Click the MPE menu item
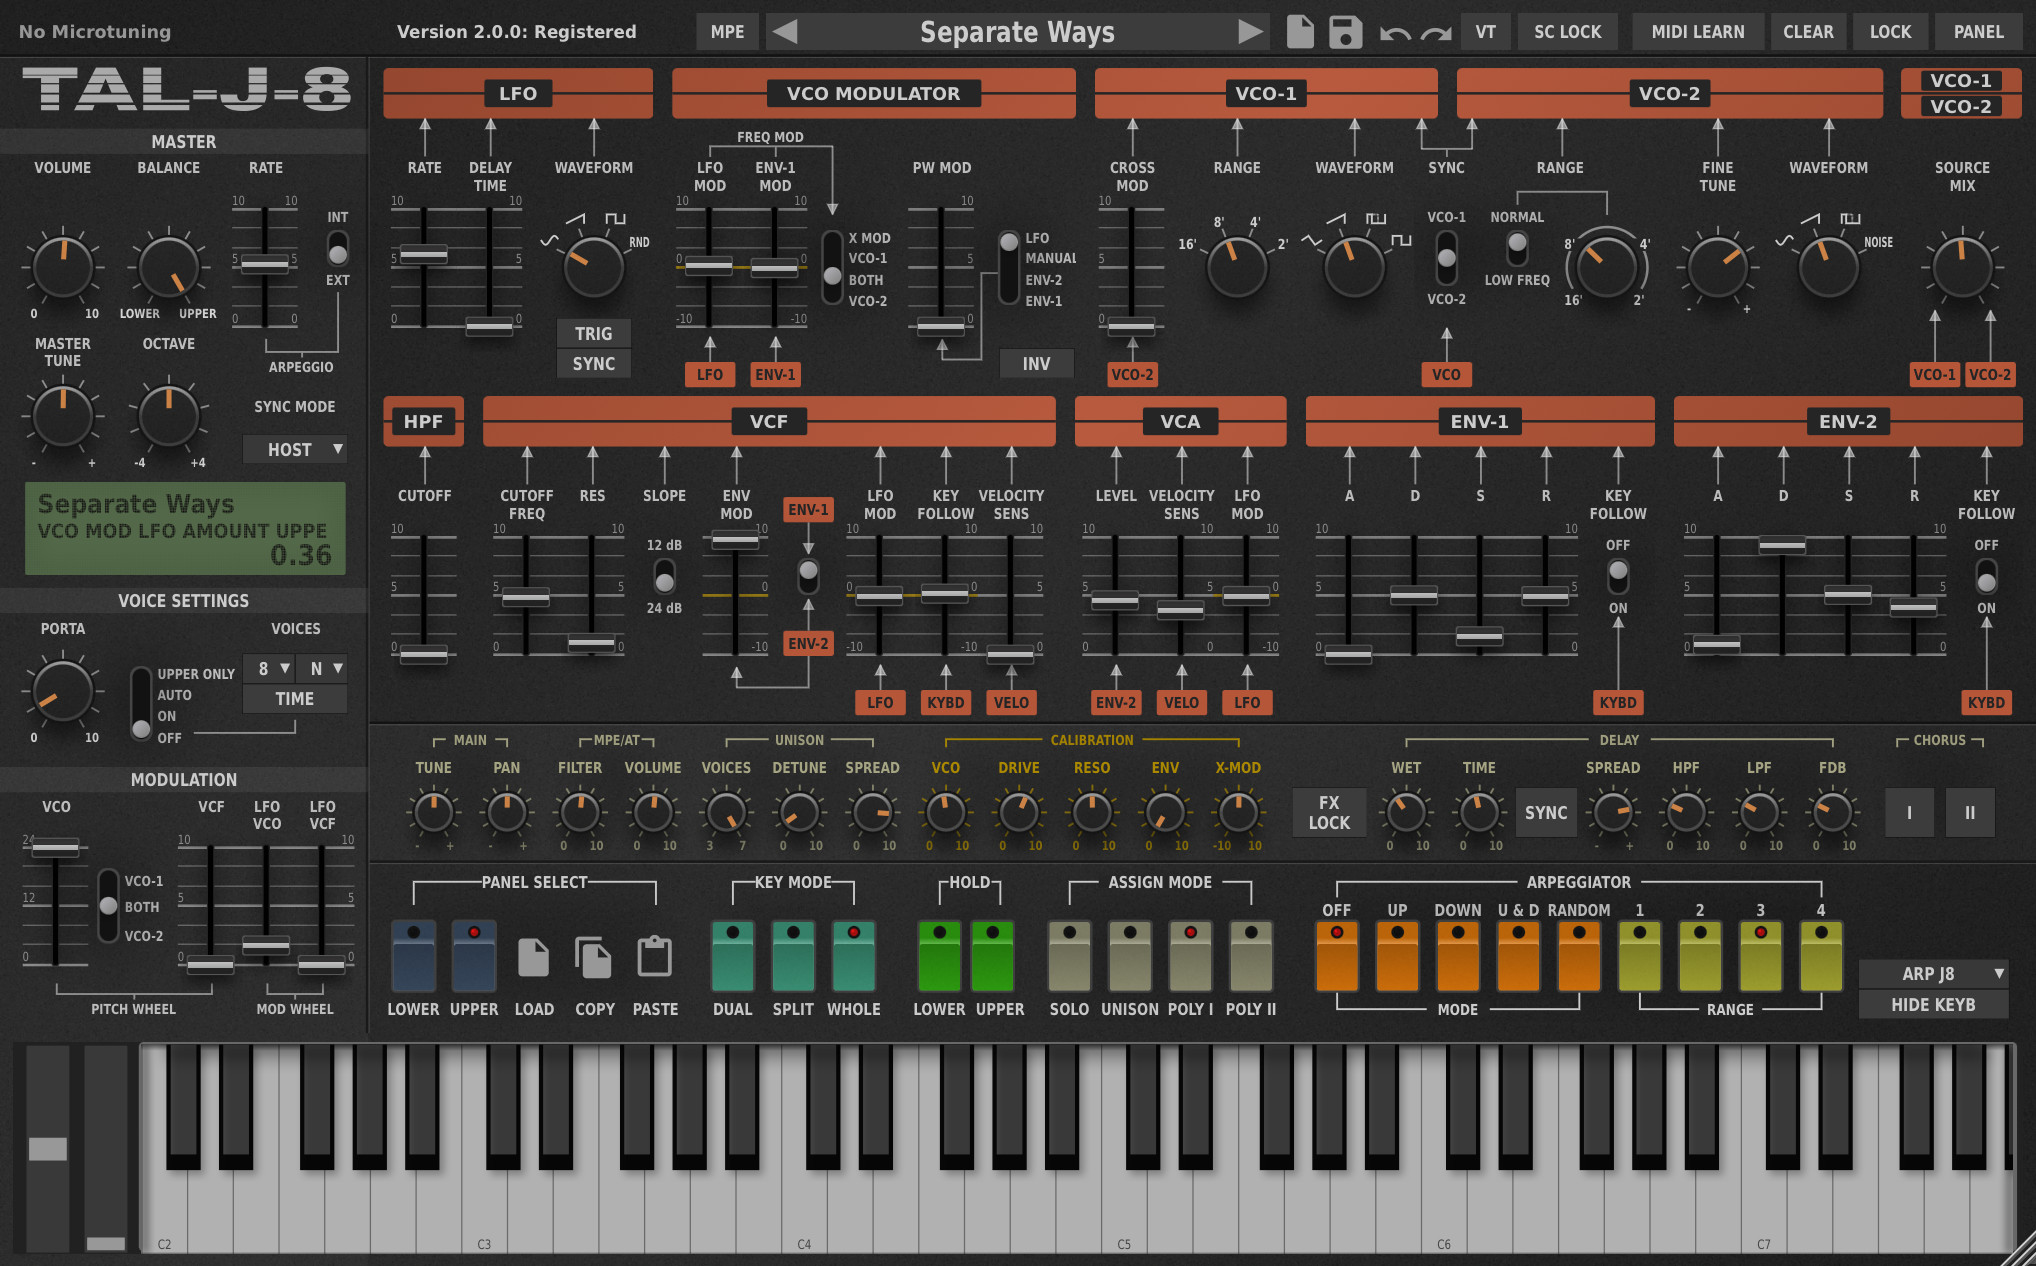Viewport: 2036px width, 1266px height. point(727,31)
